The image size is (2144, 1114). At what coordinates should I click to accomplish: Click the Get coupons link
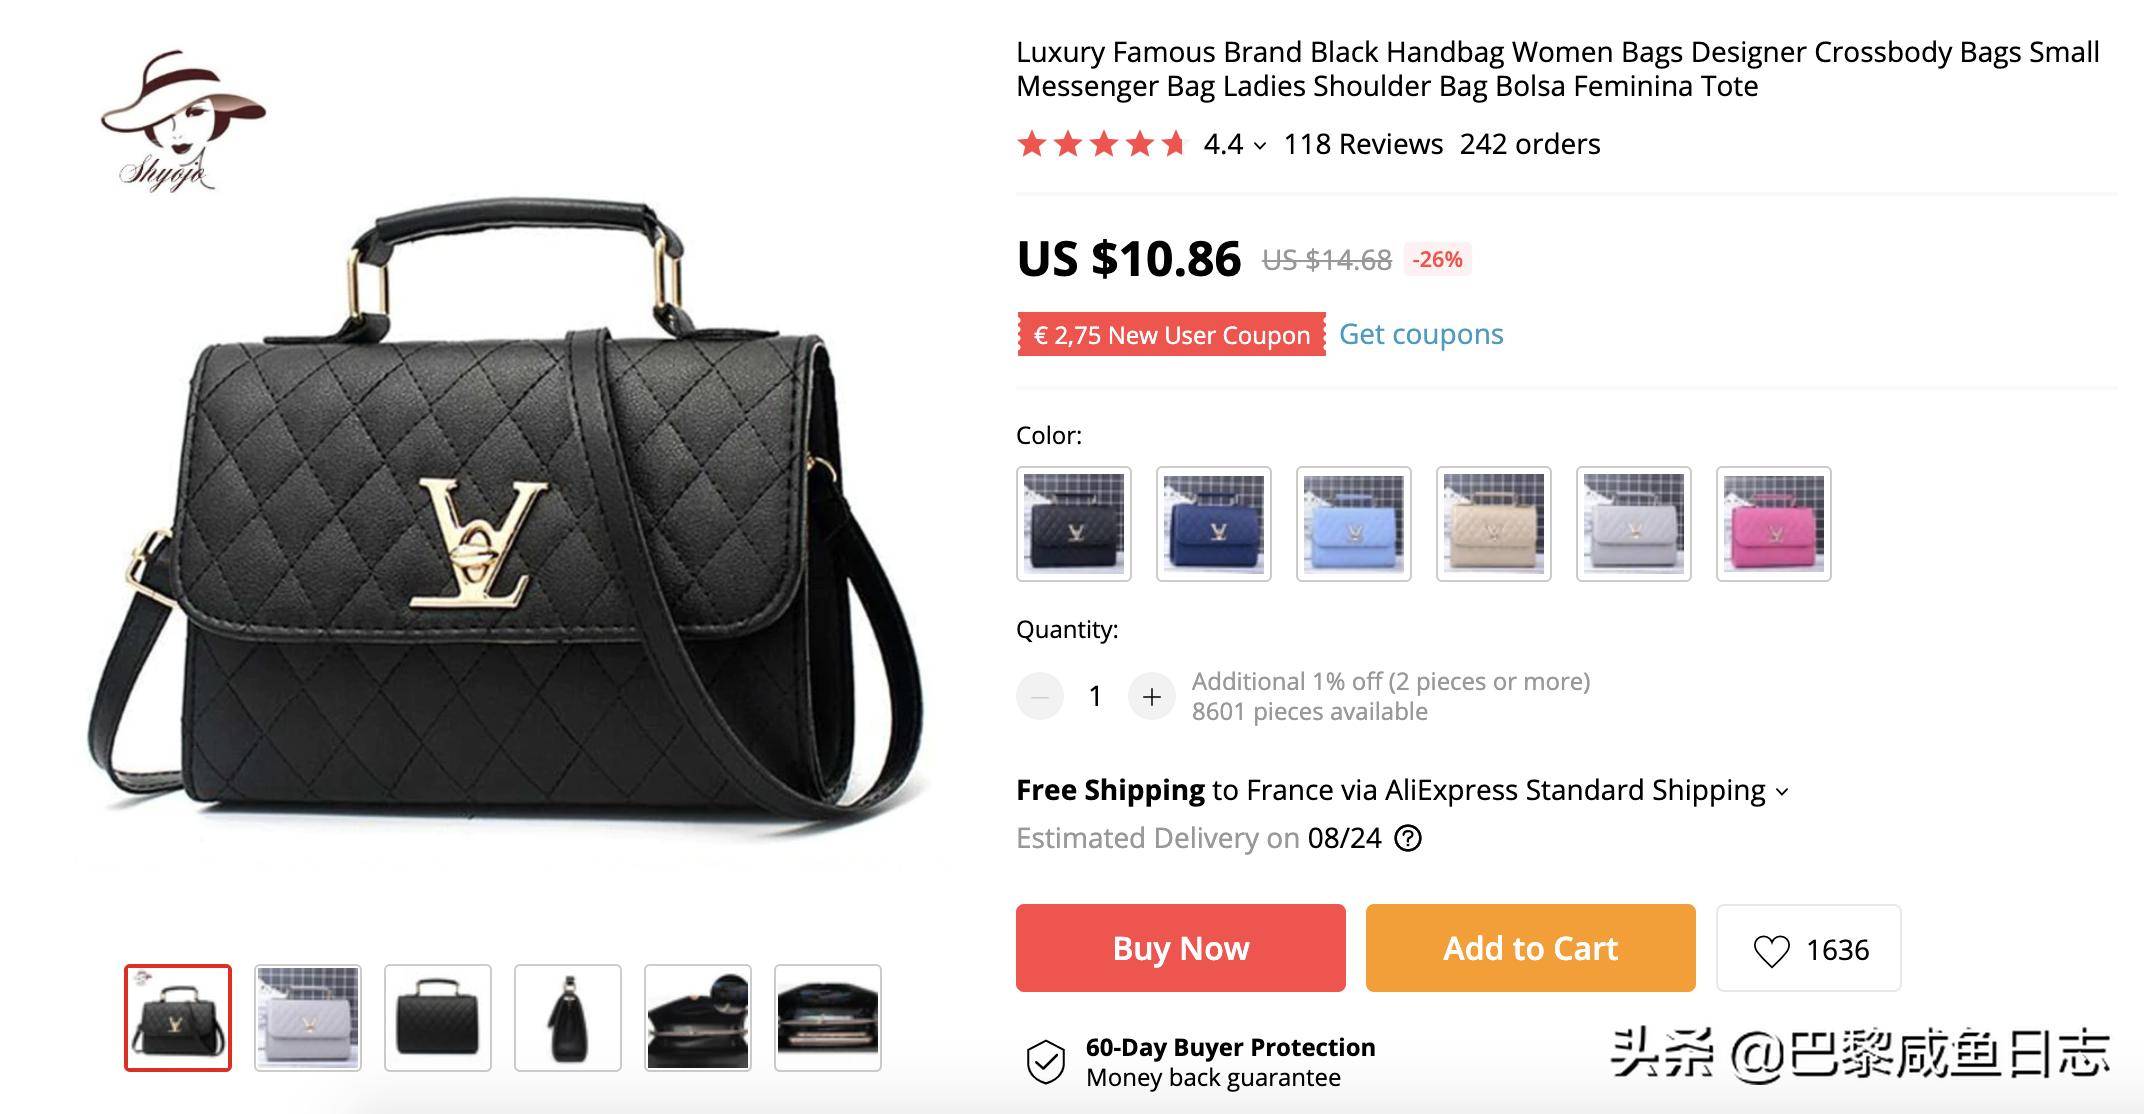click(x=1421, y=334)
